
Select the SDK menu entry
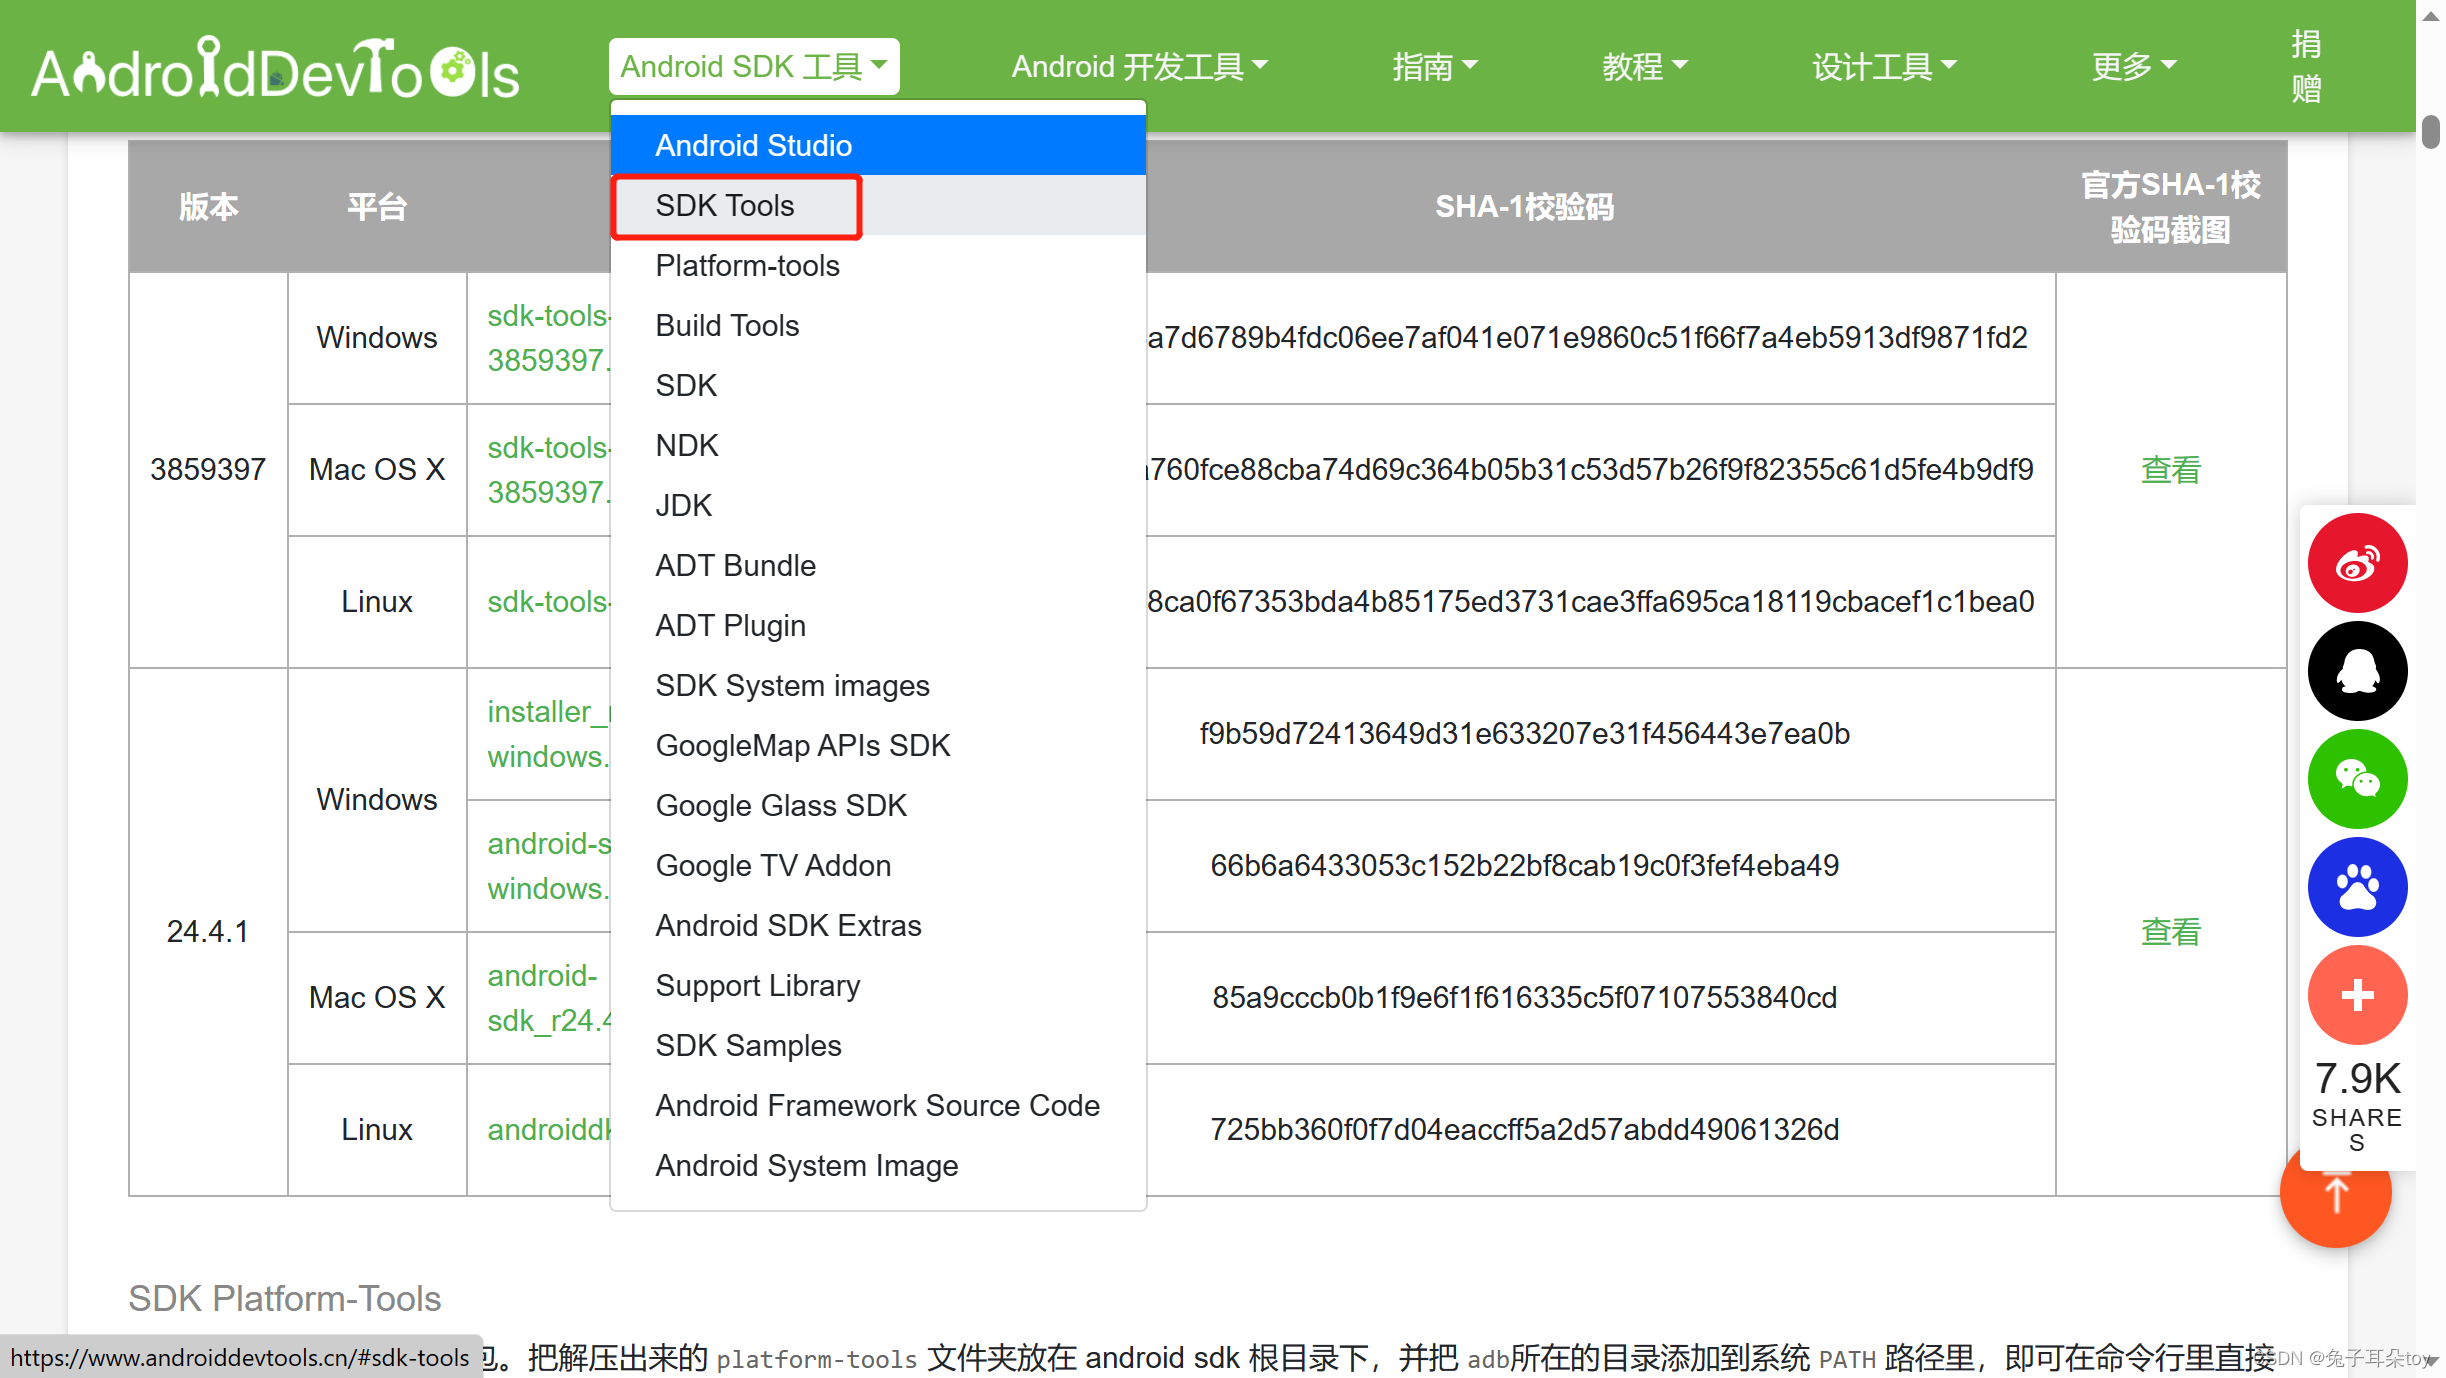pyautogui.click(x=878, y=385)
